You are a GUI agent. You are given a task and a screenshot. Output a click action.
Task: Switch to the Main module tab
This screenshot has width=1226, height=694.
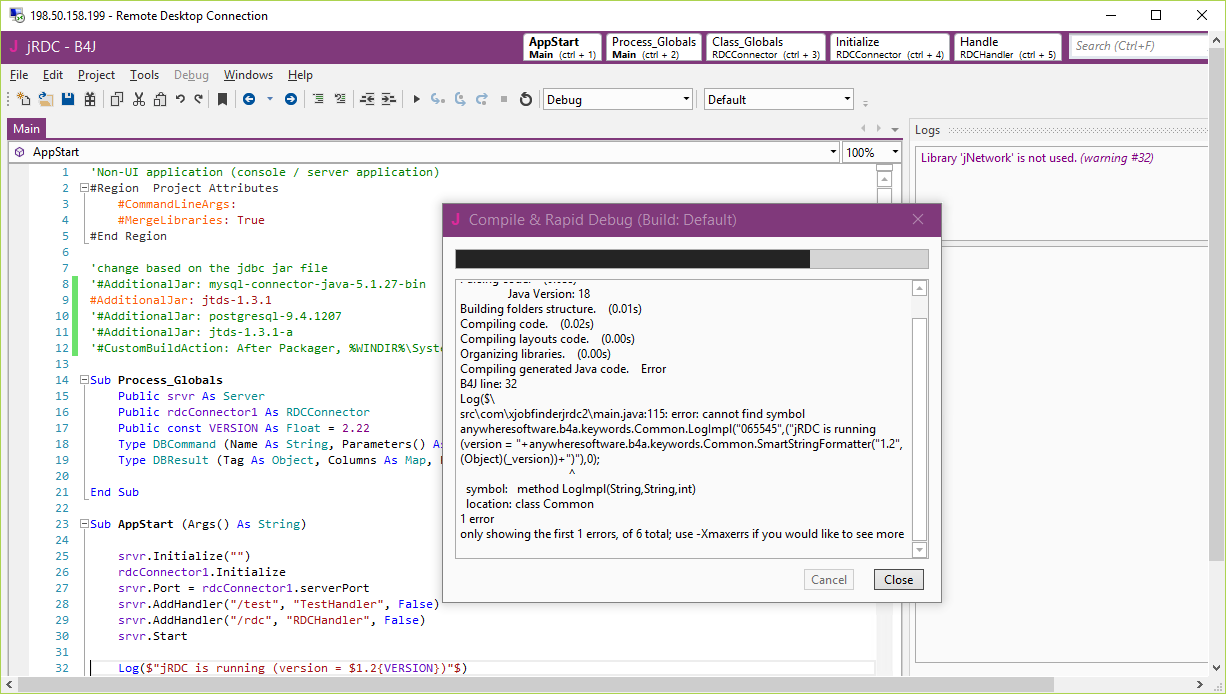click(27, 128)
